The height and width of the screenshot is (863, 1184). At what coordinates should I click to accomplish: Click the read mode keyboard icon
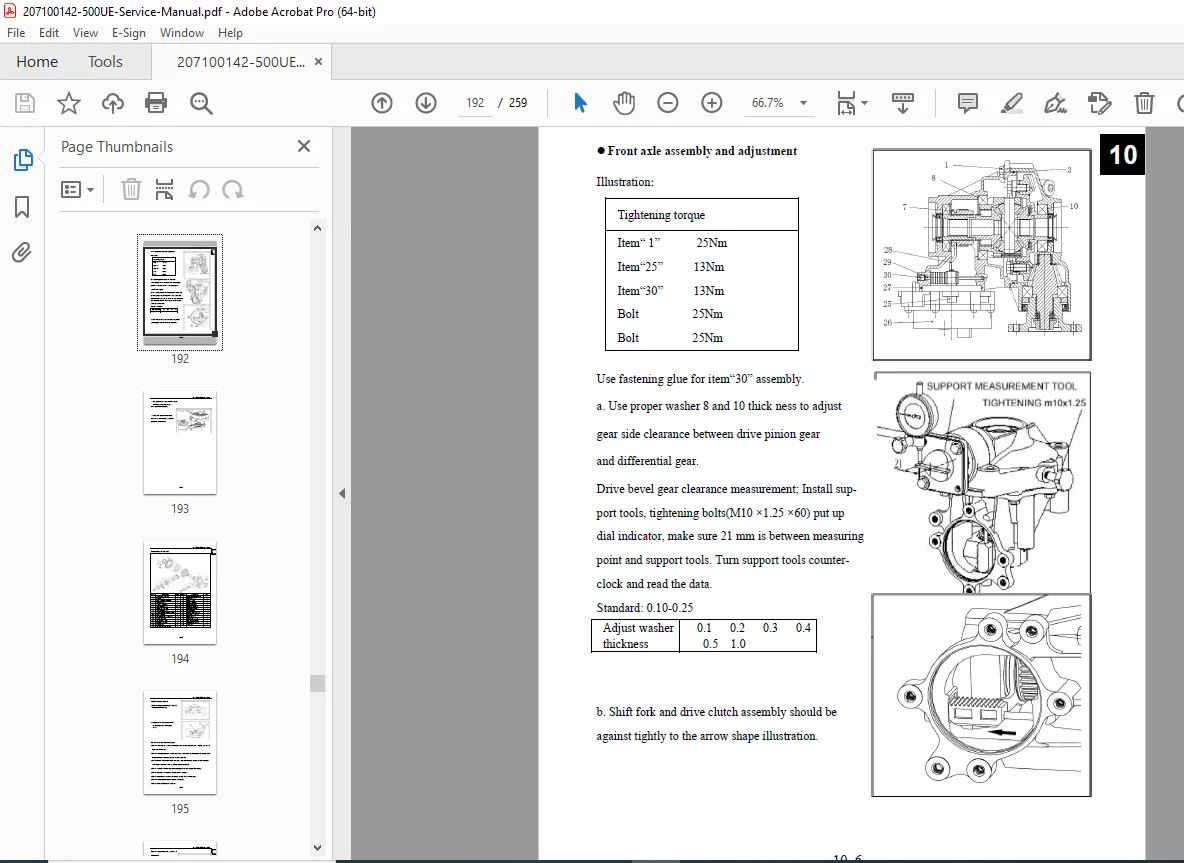[902, 103]
